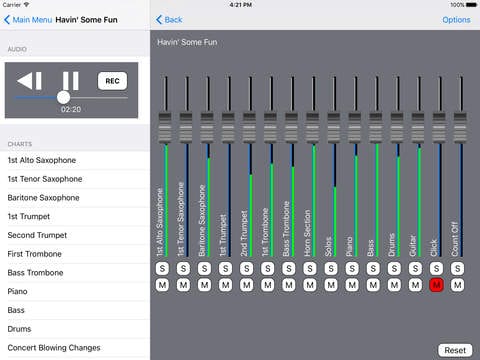
Task: Solo the Drums channel
Action: coord(394,268)
